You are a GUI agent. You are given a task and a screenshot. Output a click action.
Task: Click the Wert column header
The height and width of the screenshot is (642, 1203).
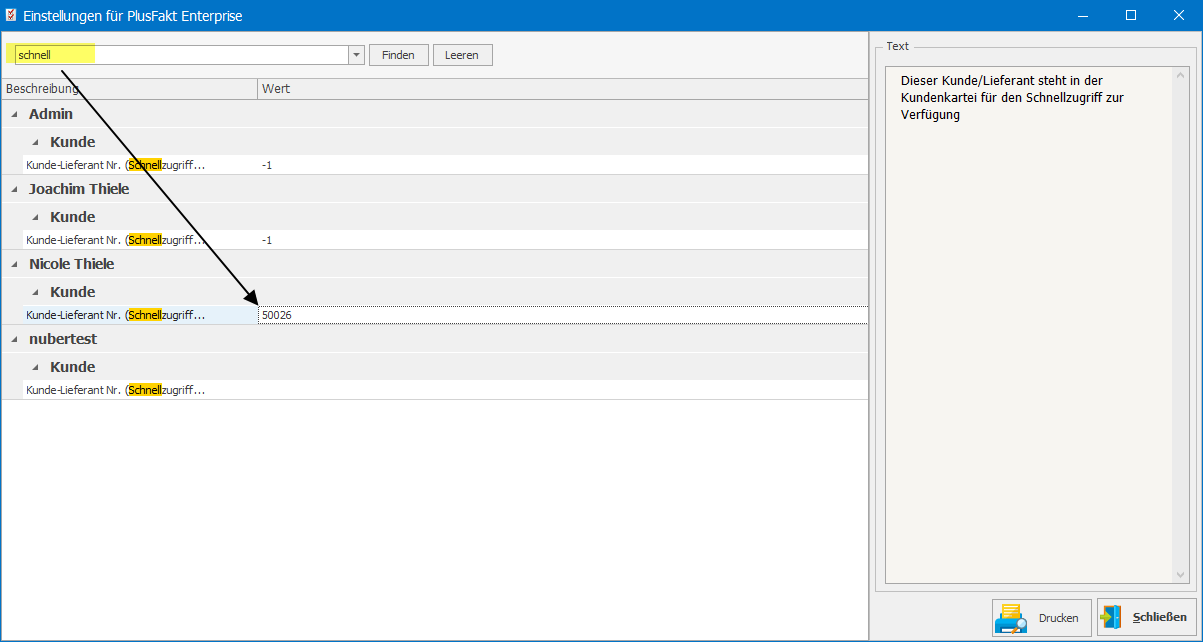562,89
